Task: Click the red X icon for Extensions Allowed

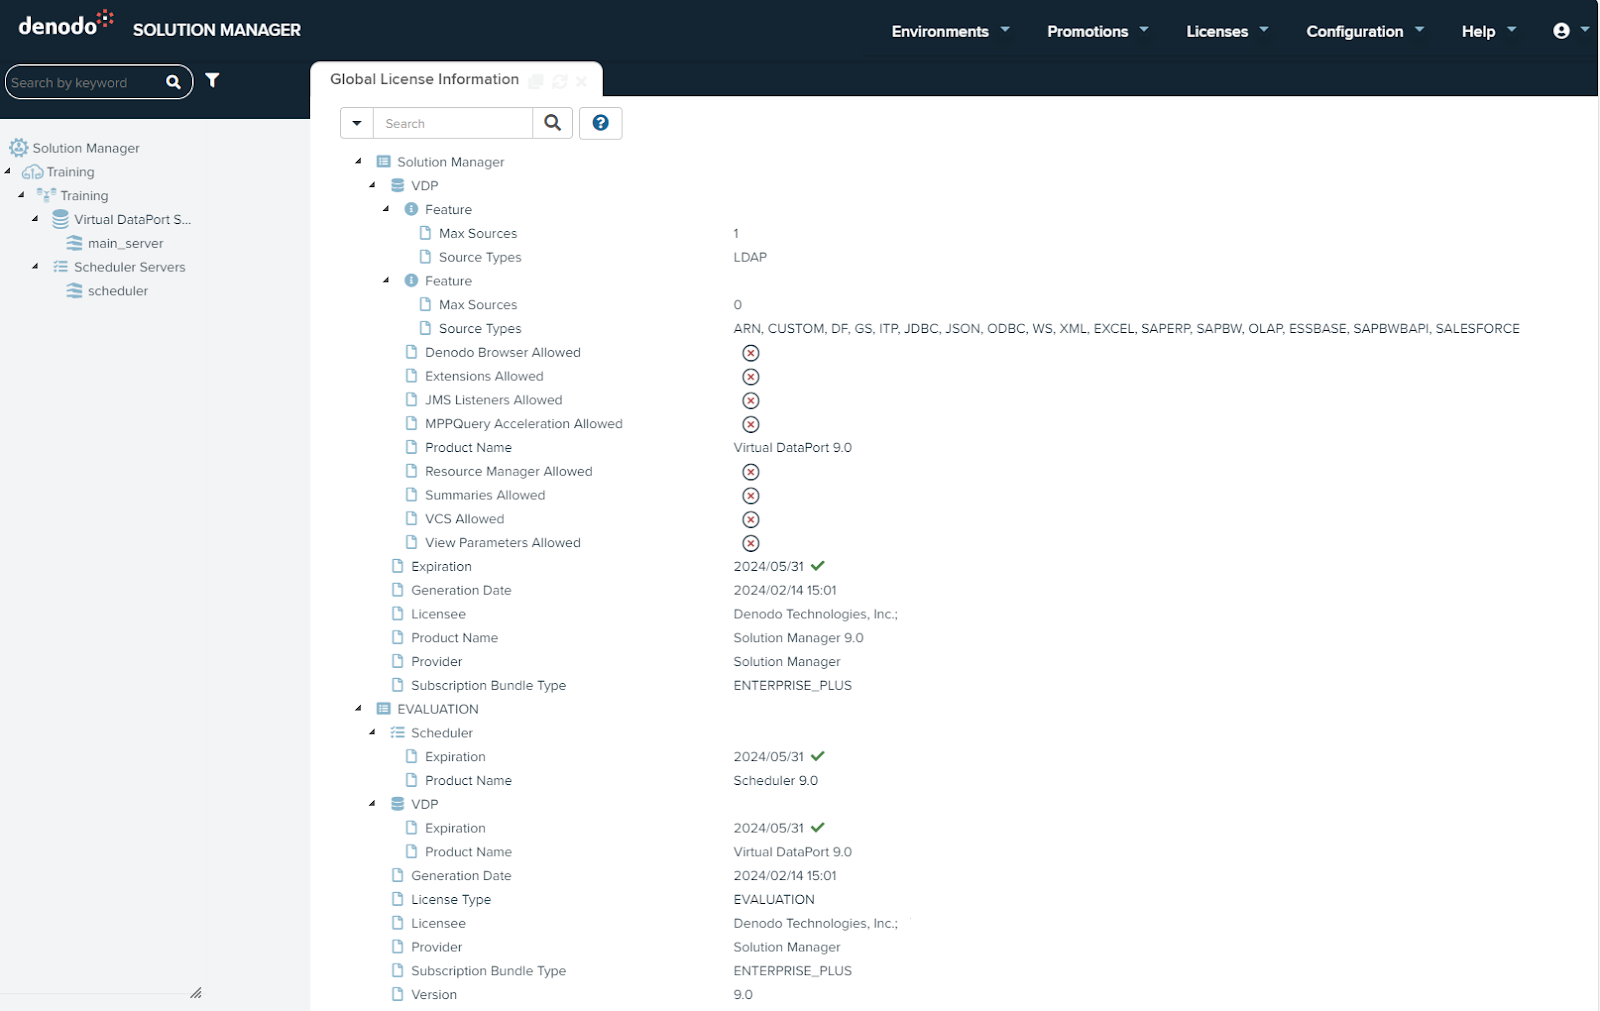Action: click(751, 377)
